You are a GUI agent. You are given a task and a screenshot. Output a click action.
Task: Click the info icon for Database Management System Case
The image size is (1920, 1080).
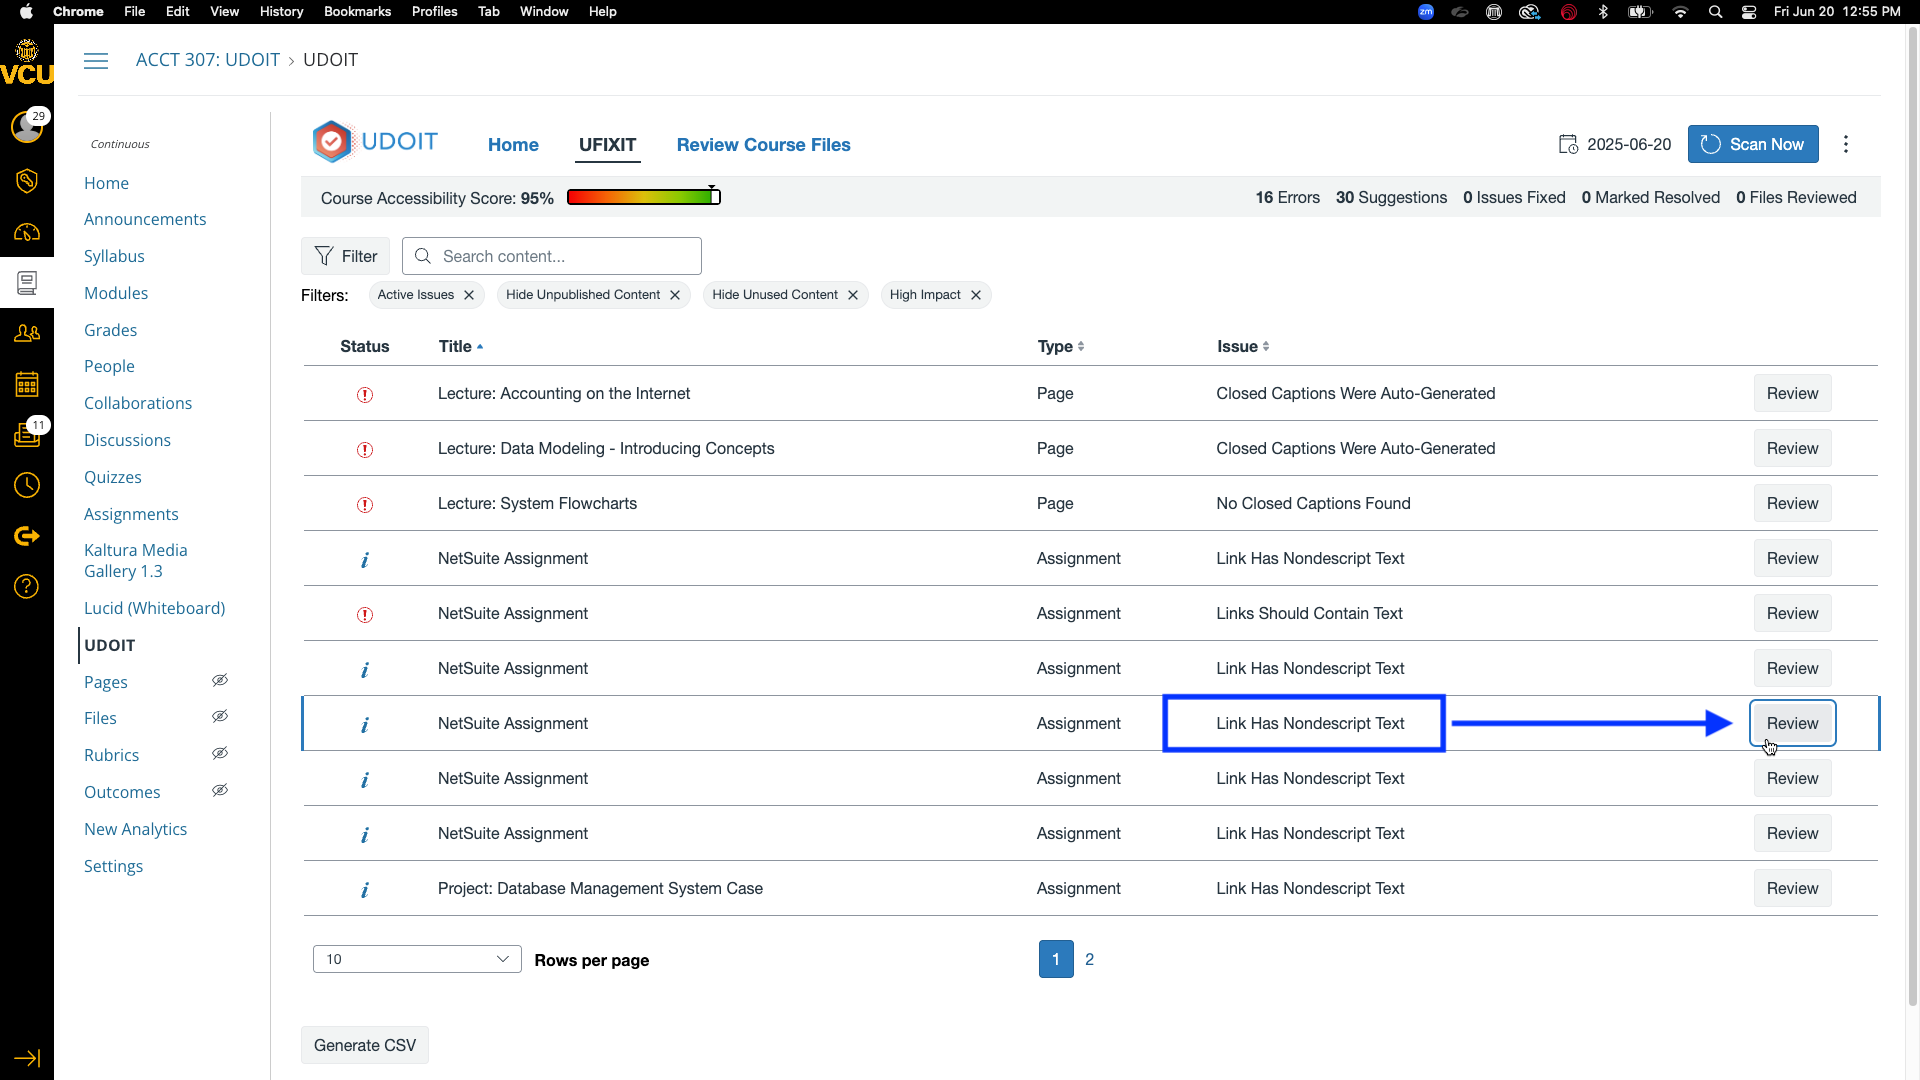(x=365, y=890)
